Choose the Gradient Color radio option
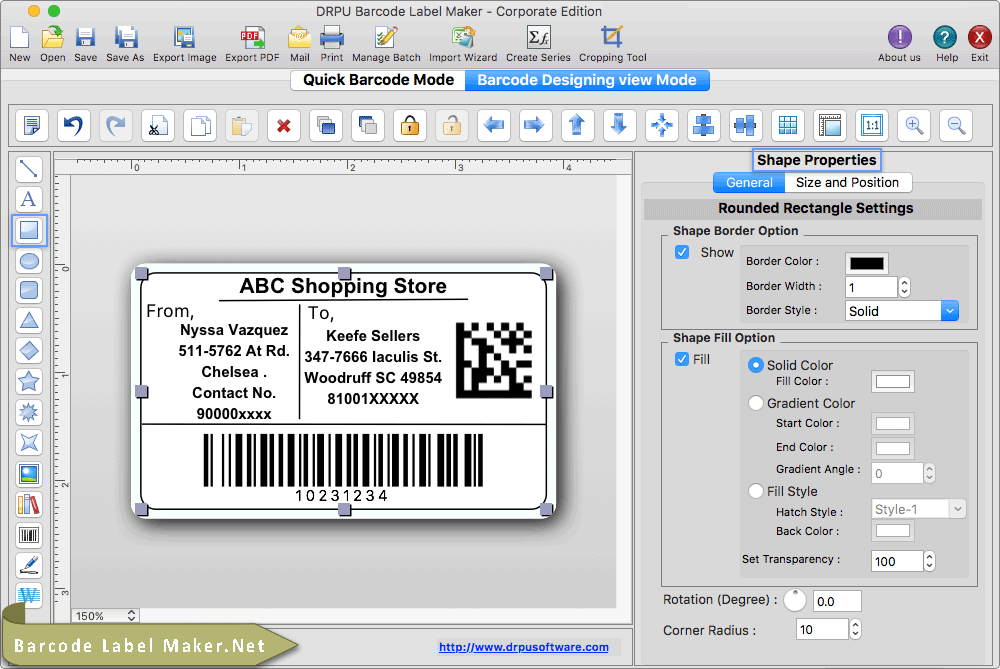Screen dimensions: 1000x669 (x=756, y=403)
